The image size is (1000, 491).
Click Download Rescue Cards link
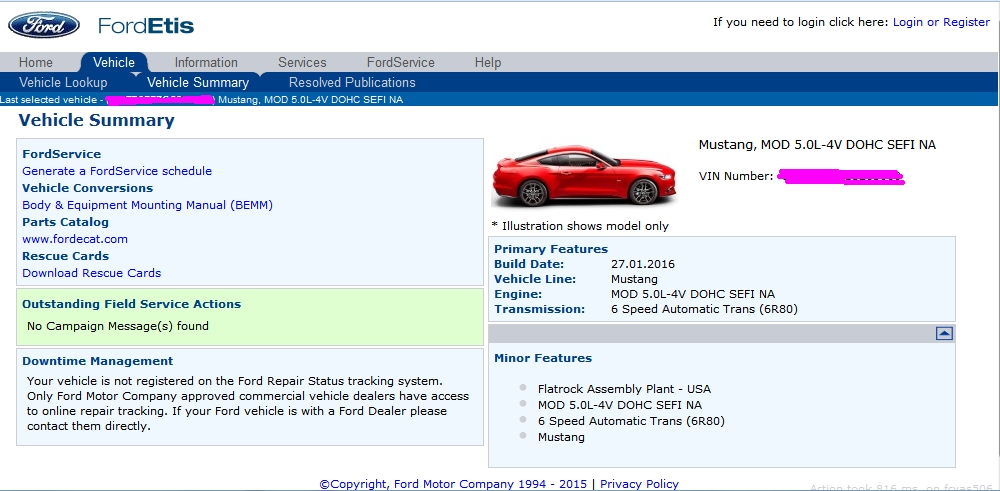tap(91, 273)
